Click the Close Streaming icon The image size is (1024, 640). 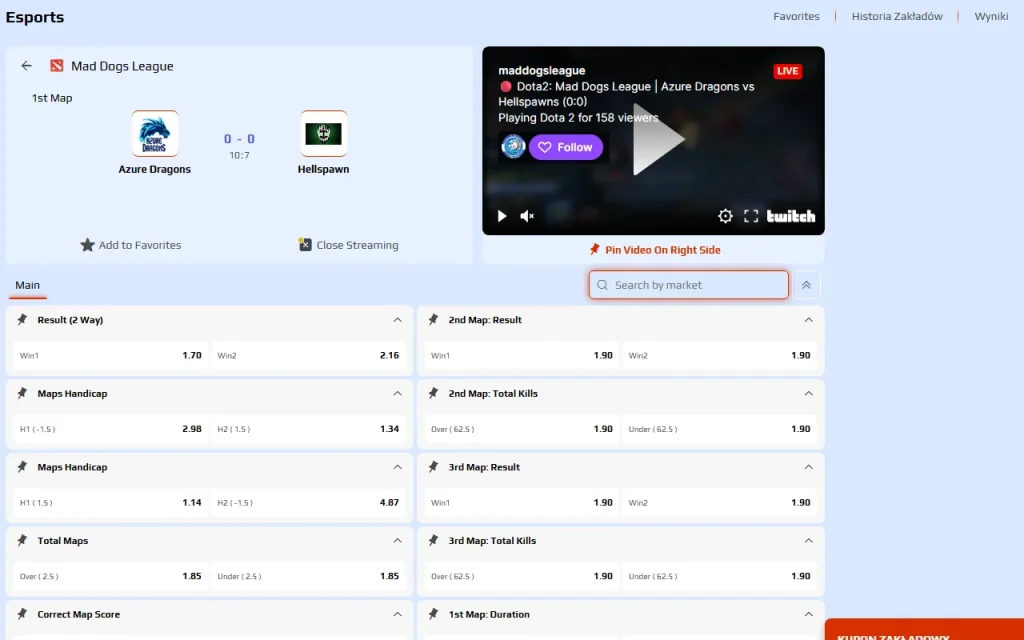coord(305,244)
